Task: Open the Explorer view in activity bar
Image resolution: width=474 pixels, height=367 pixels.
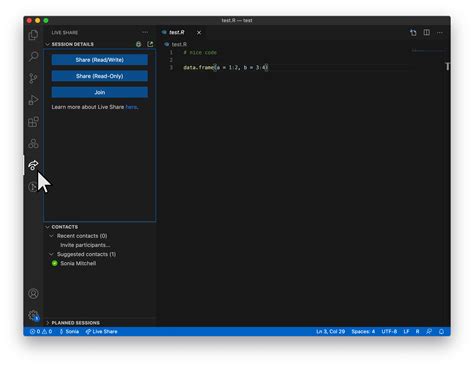Action: click(x=33, y=35)
